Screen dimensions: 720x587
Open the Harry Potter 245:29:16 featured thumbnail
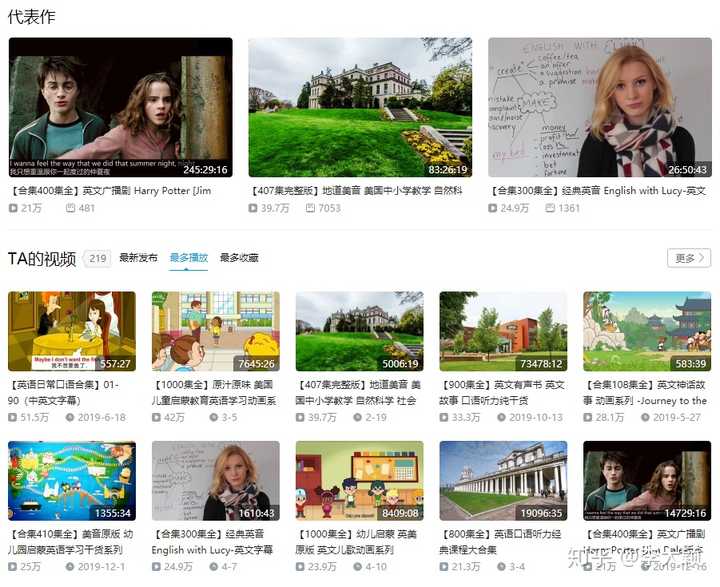120,107
